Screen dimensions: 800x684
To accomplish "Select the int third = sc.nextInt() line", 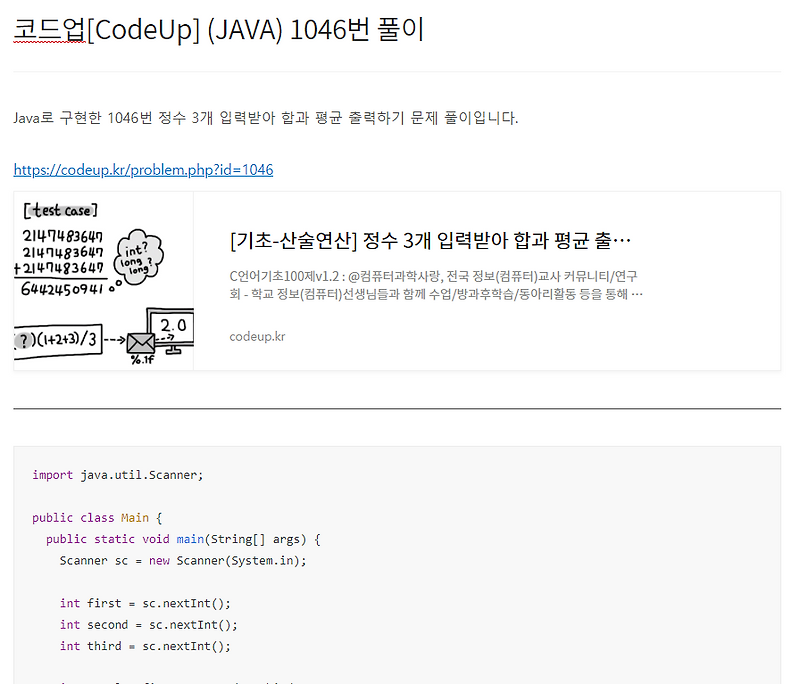I will click(x=150, y=645).
